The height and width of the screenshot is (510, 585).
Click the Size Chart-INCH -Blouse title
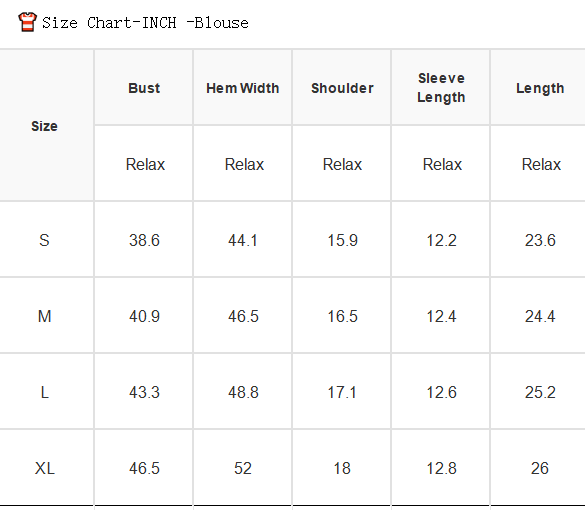145,23
